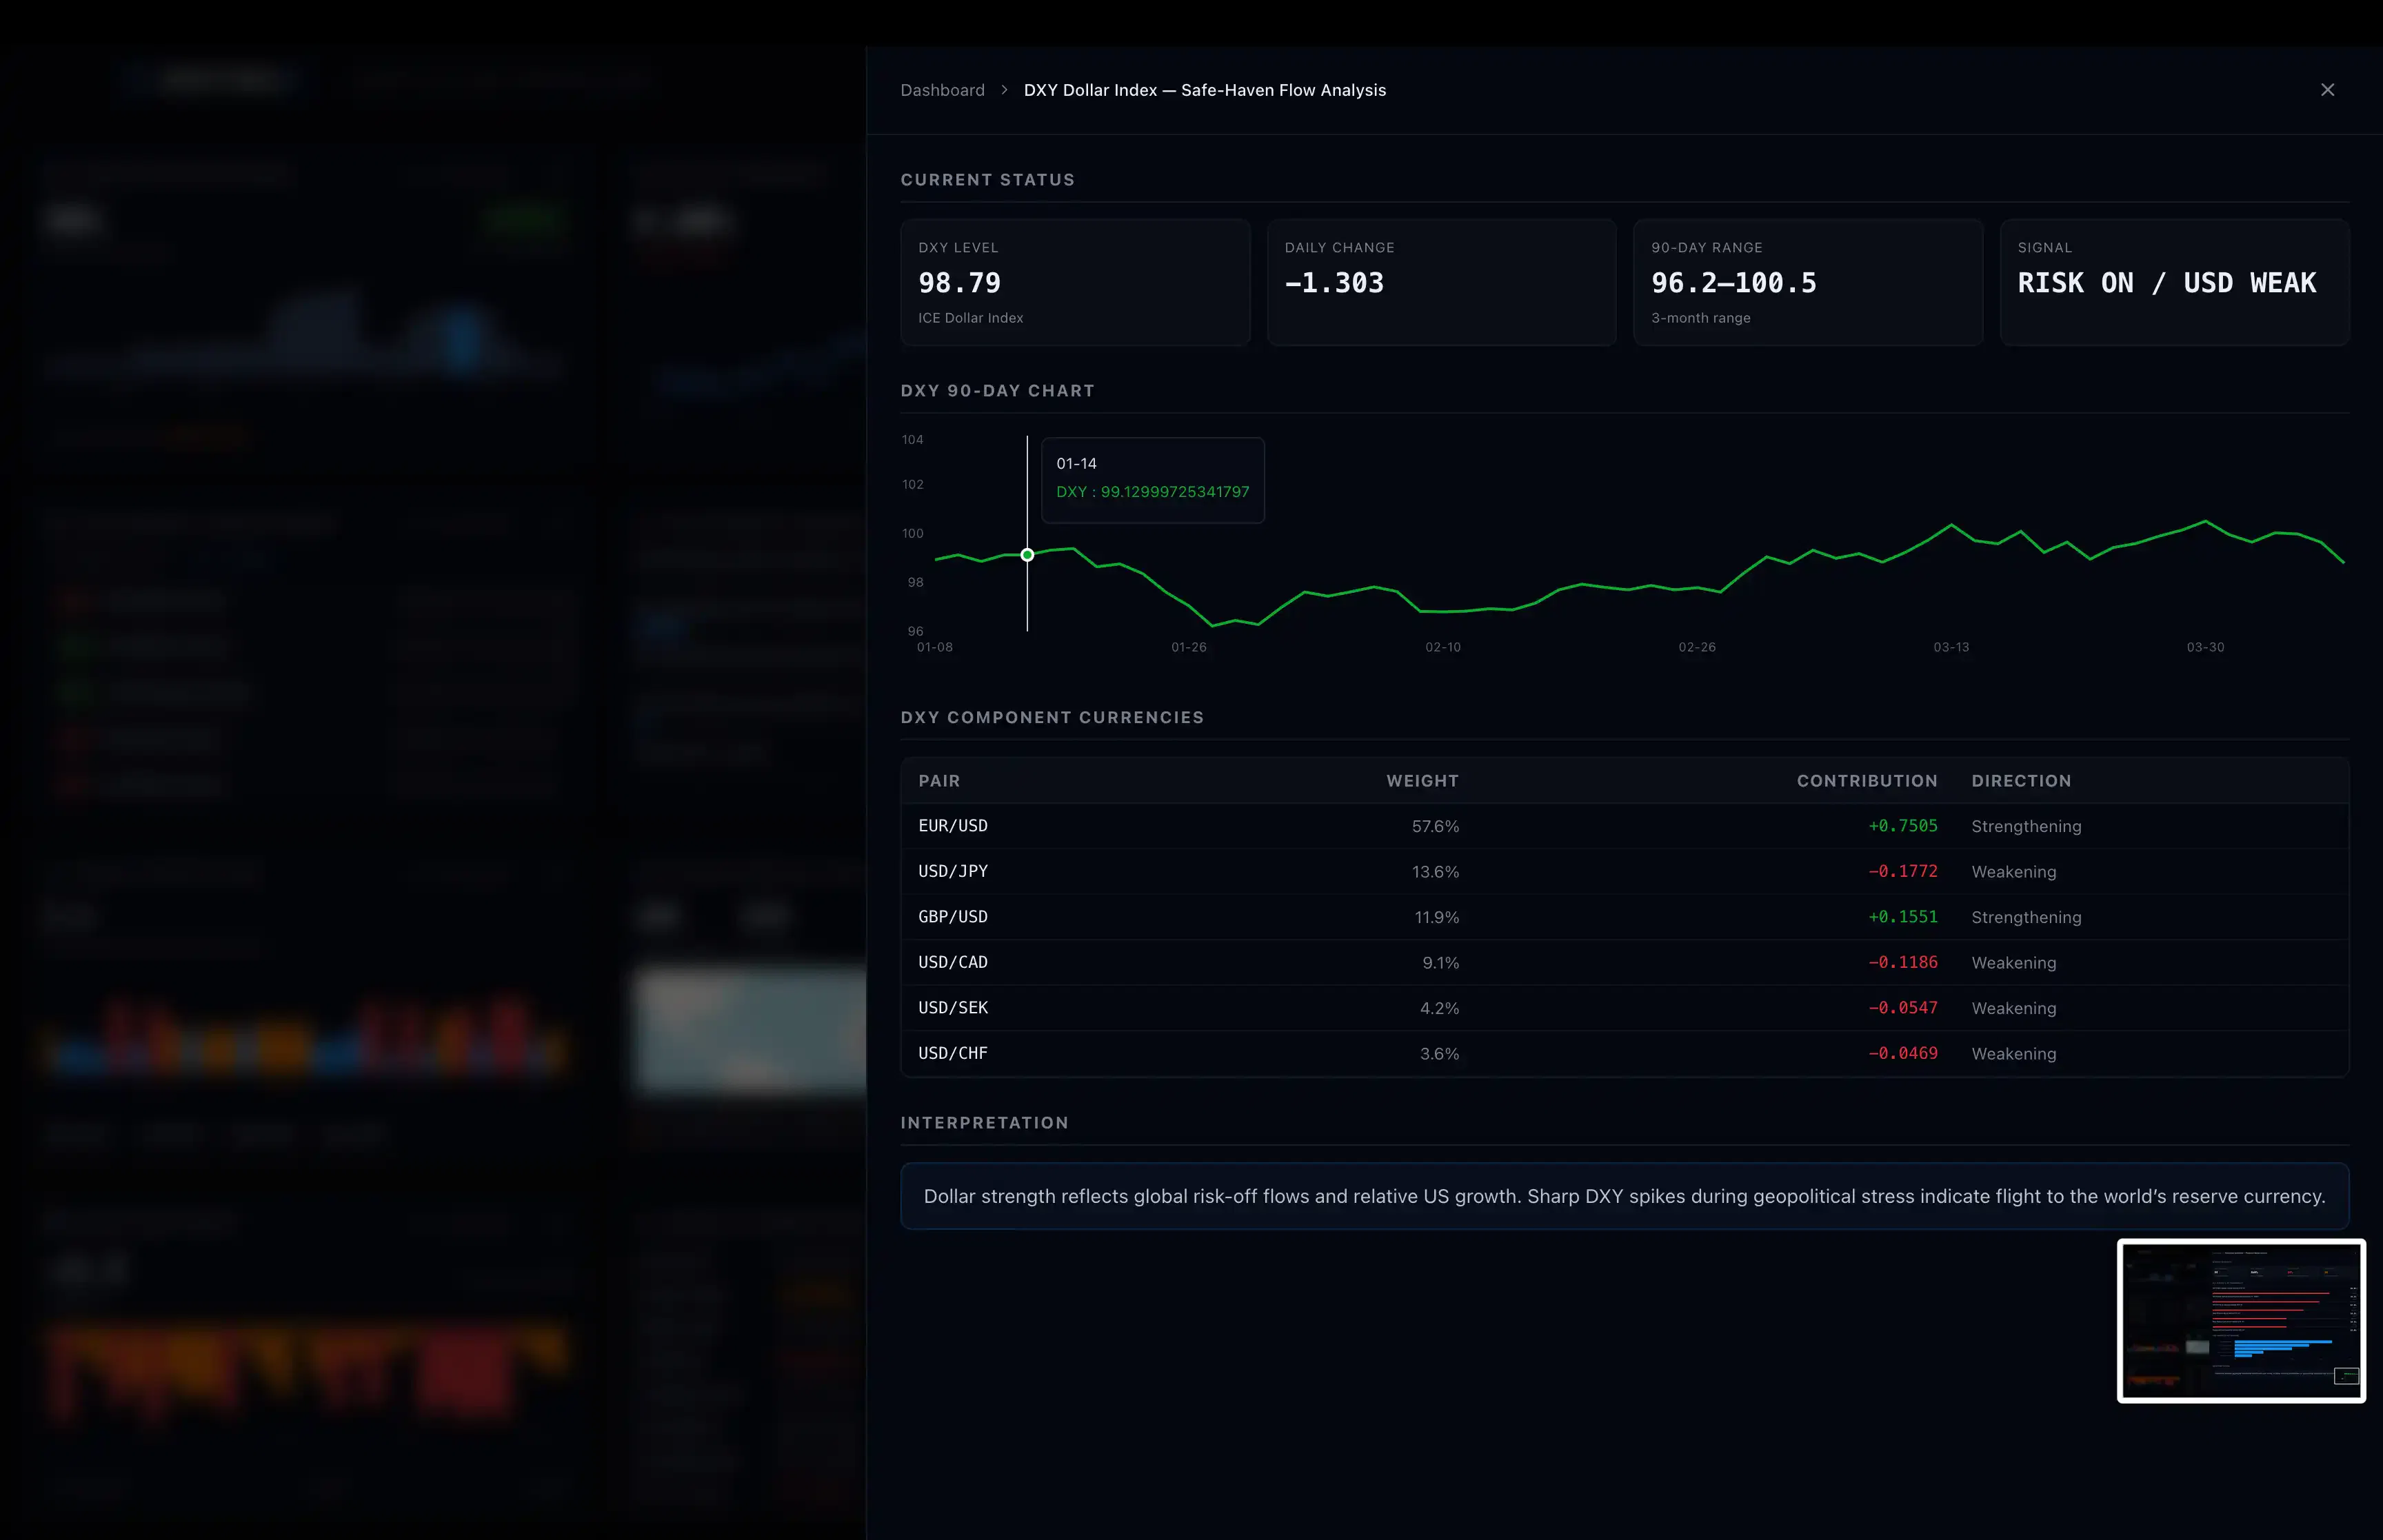The height and width of the screenshot is (1540, 2383).
Task: Click the 11.9% weight for GBP/USD
Action: click(1436, 917)
